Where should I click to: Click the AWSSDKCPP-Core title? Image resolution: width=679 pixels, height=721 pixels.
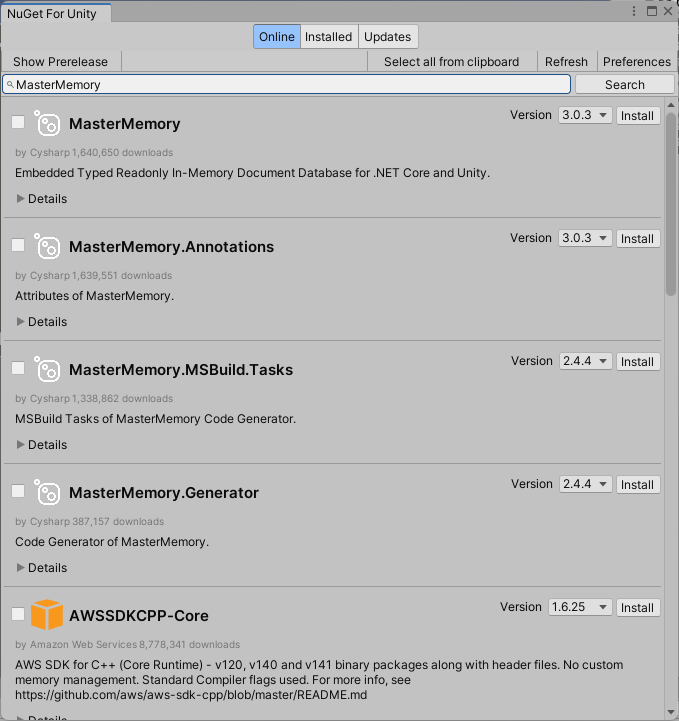pyautogui.click(x=139, y=616)
